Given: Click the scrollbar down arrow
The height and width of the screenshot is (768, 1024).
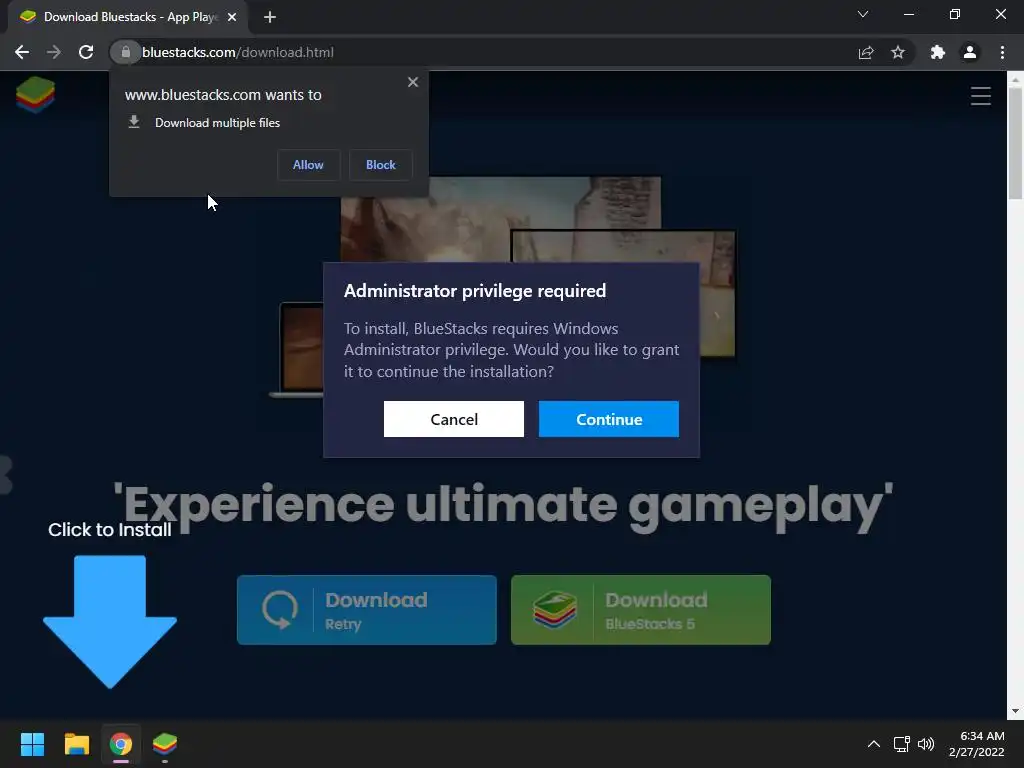Looking at the screenshot, I should (x=1015, y=711).
